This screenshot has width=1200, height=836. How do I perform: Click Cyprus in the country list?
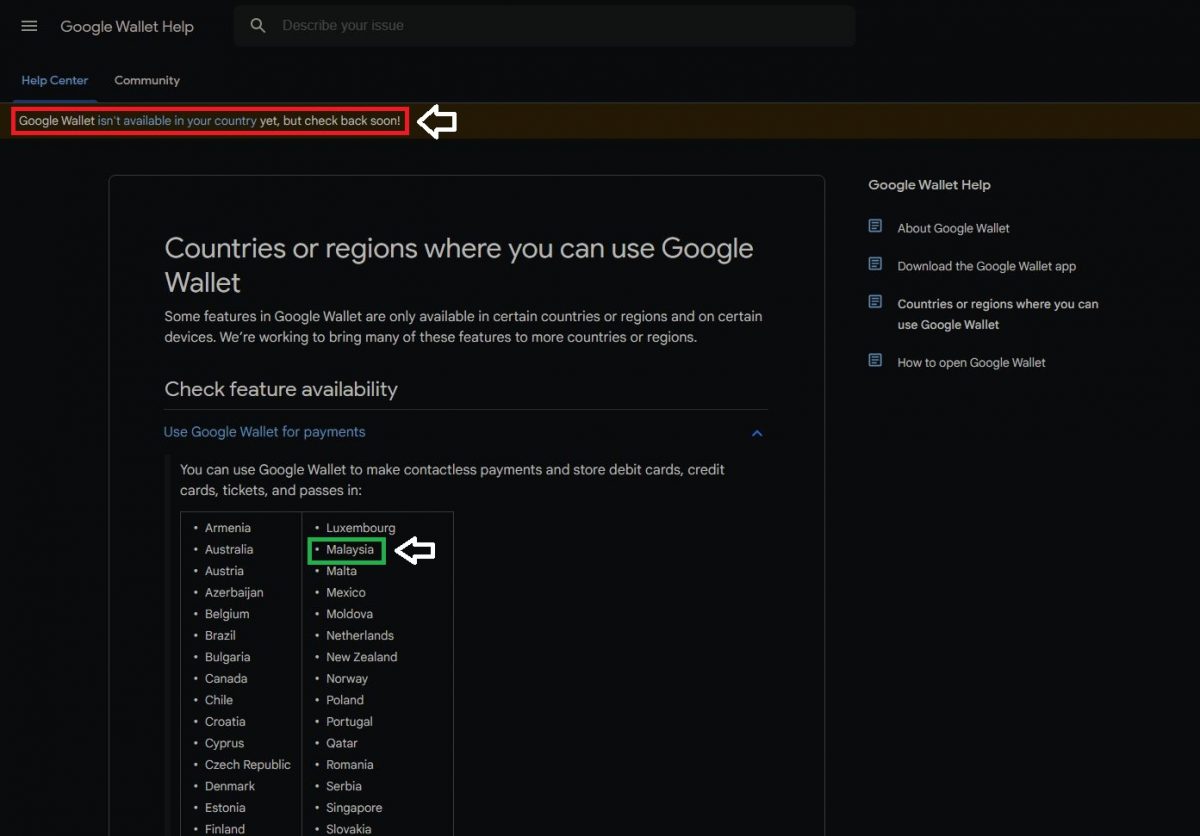coord(224,743)
